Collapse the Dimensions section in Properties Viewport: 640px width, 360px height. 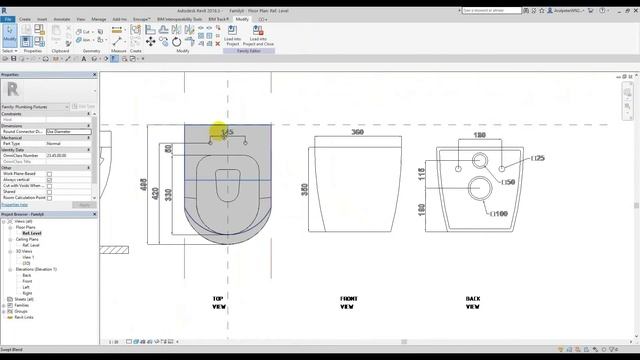[89, 126]
